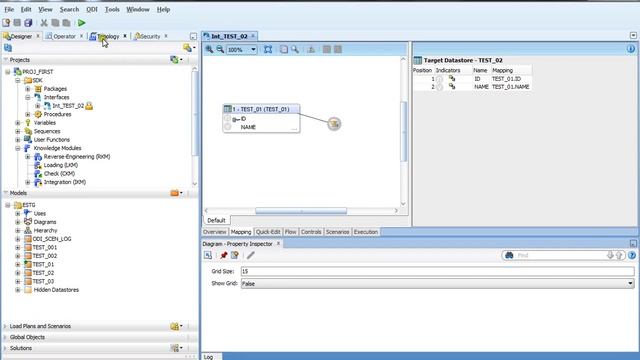Click the Paste icon in main toolbar

66,23
